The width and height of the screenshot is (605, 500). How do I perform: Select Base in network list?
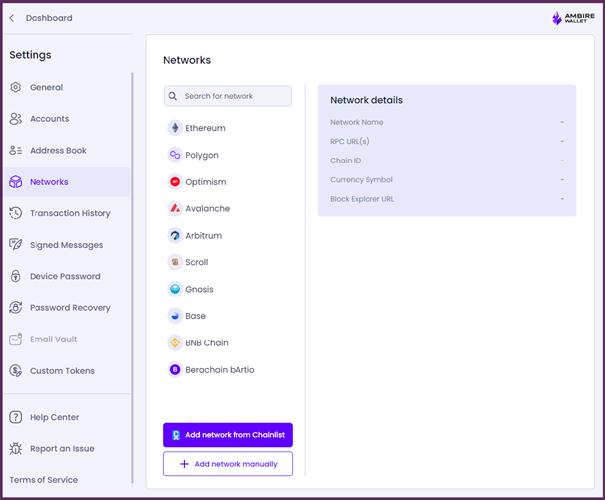[x=228, y=316]
